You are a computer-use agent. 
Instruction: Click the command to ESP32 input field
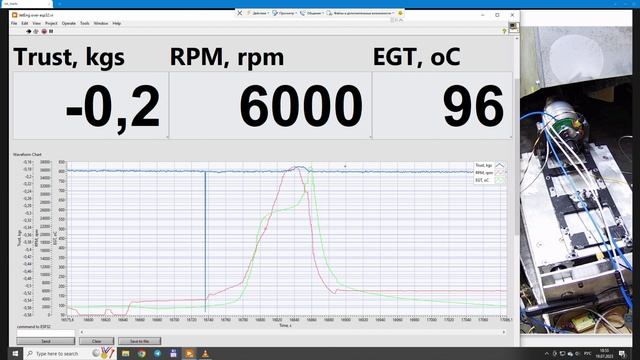tap(46, 333)
